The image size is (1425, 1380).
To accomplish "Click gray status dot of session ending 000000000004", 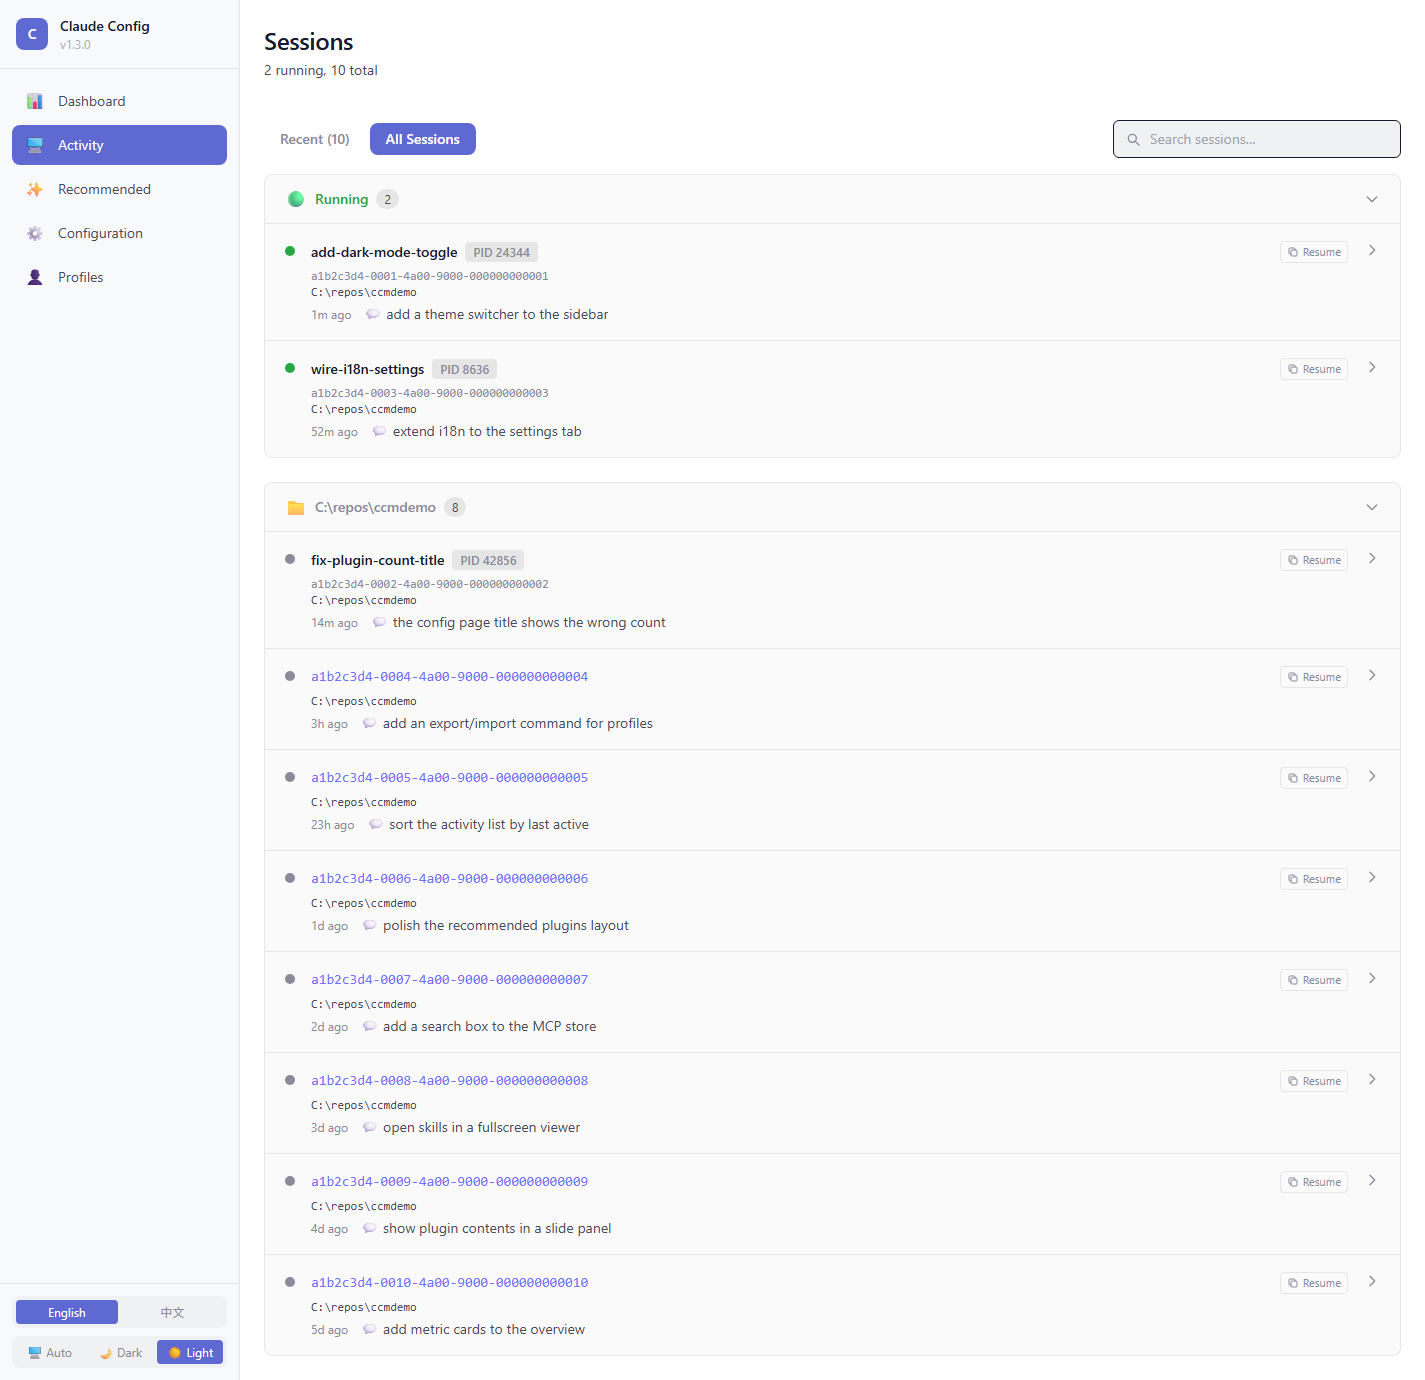I will pos(290,676).
